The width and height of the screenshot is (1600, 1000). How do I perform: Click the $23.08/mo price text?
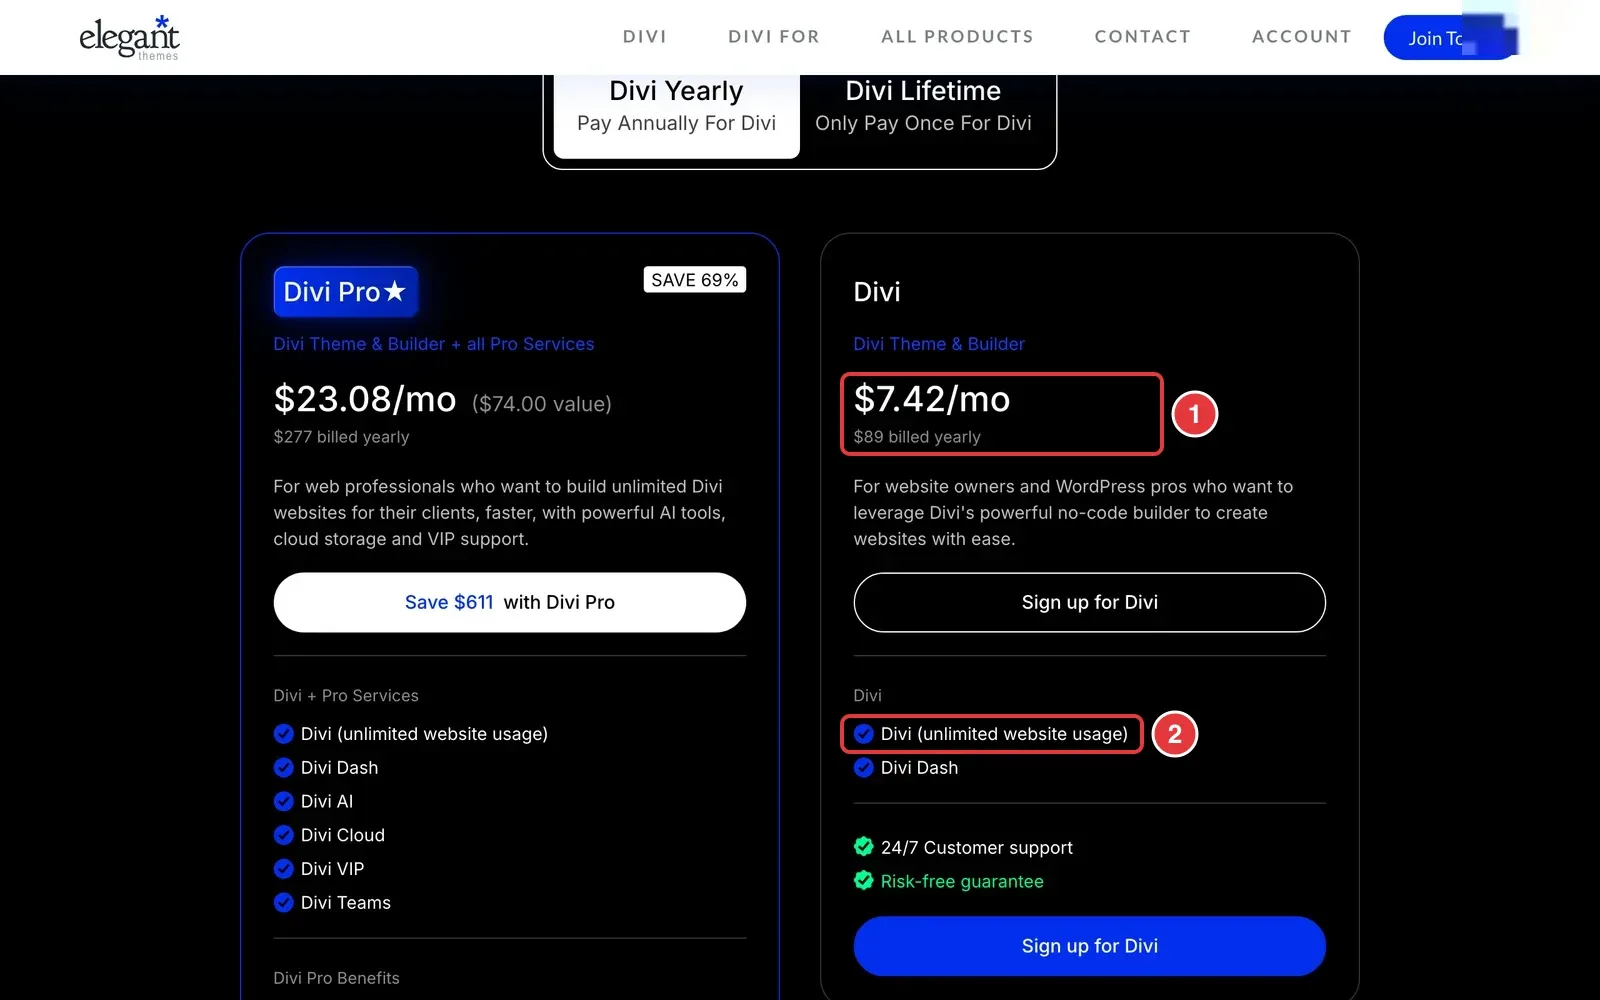365,399
